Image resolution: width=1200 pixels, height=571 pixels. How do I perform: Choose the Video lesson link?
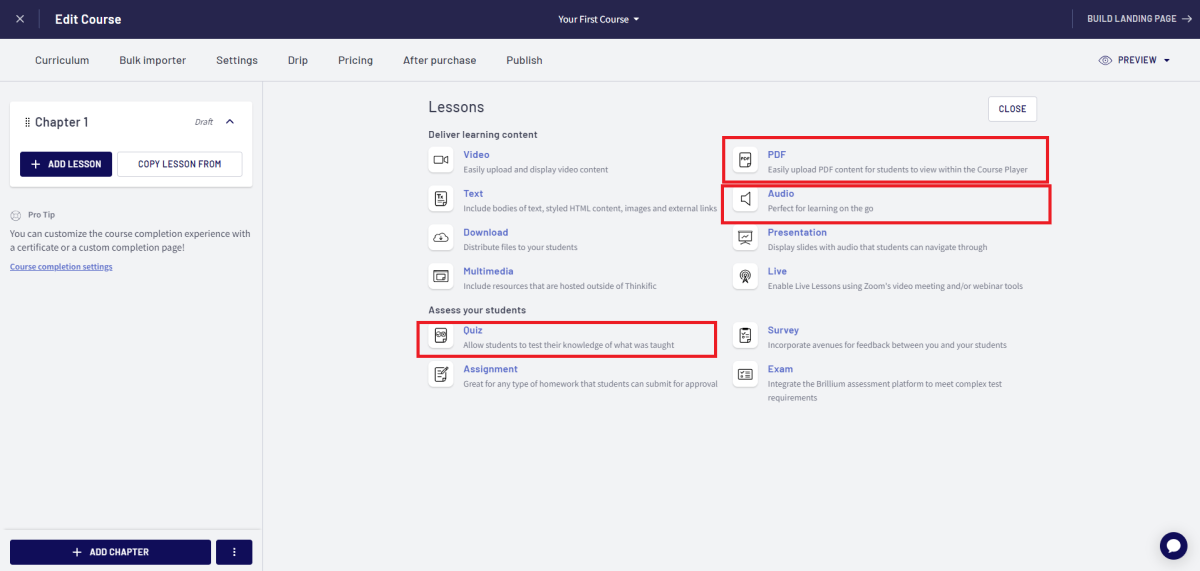click(x=476, y=155)
